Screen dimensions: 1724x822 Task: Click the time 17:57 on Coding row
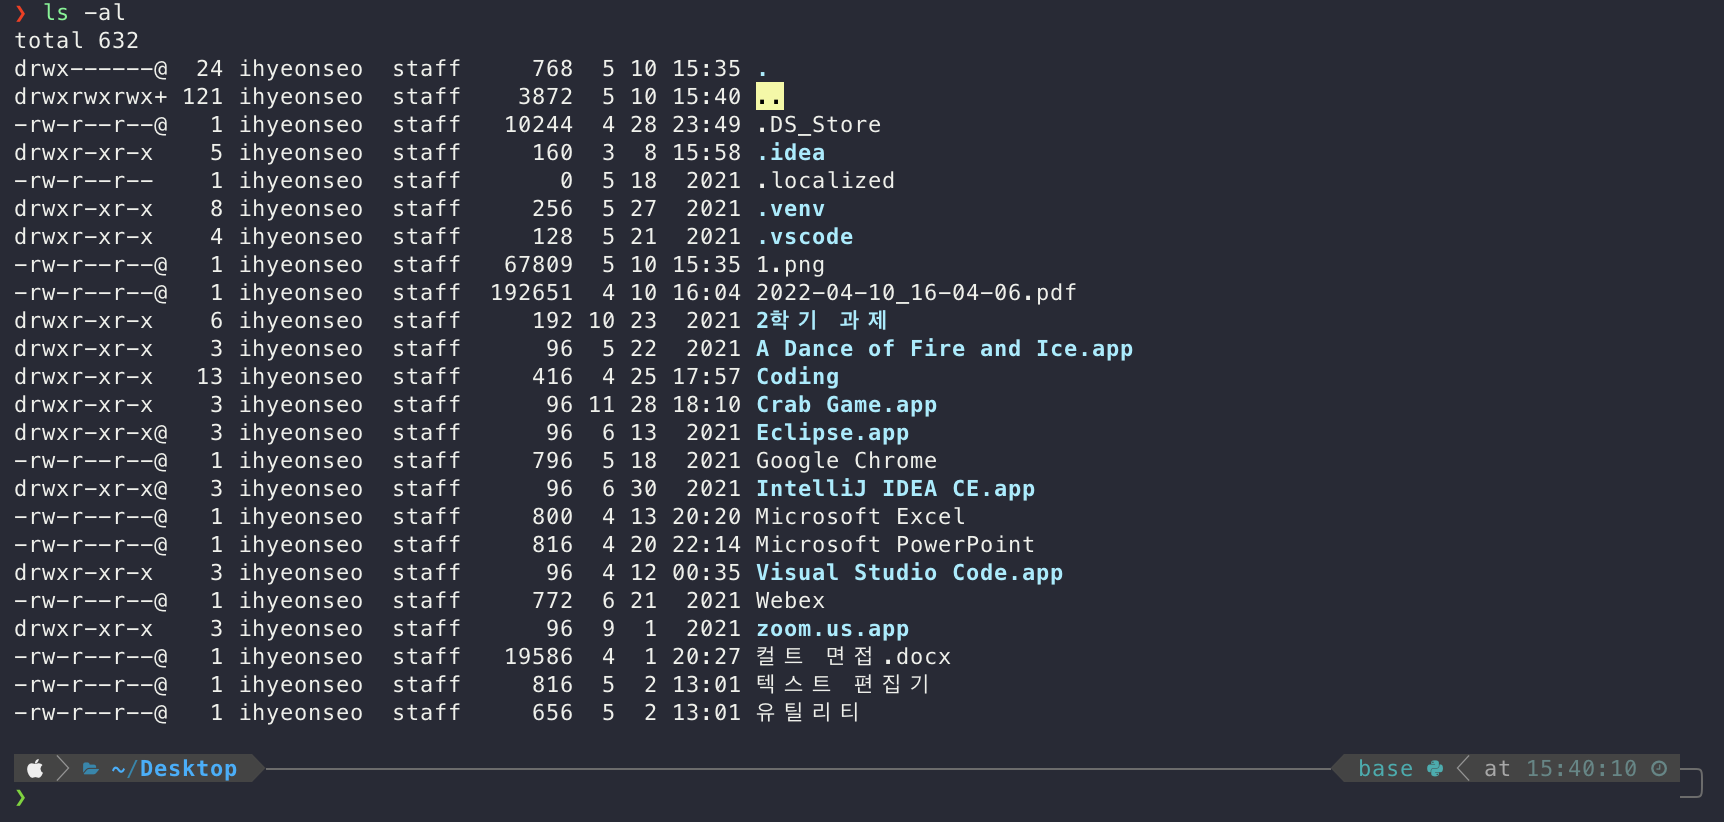[707, 377]
